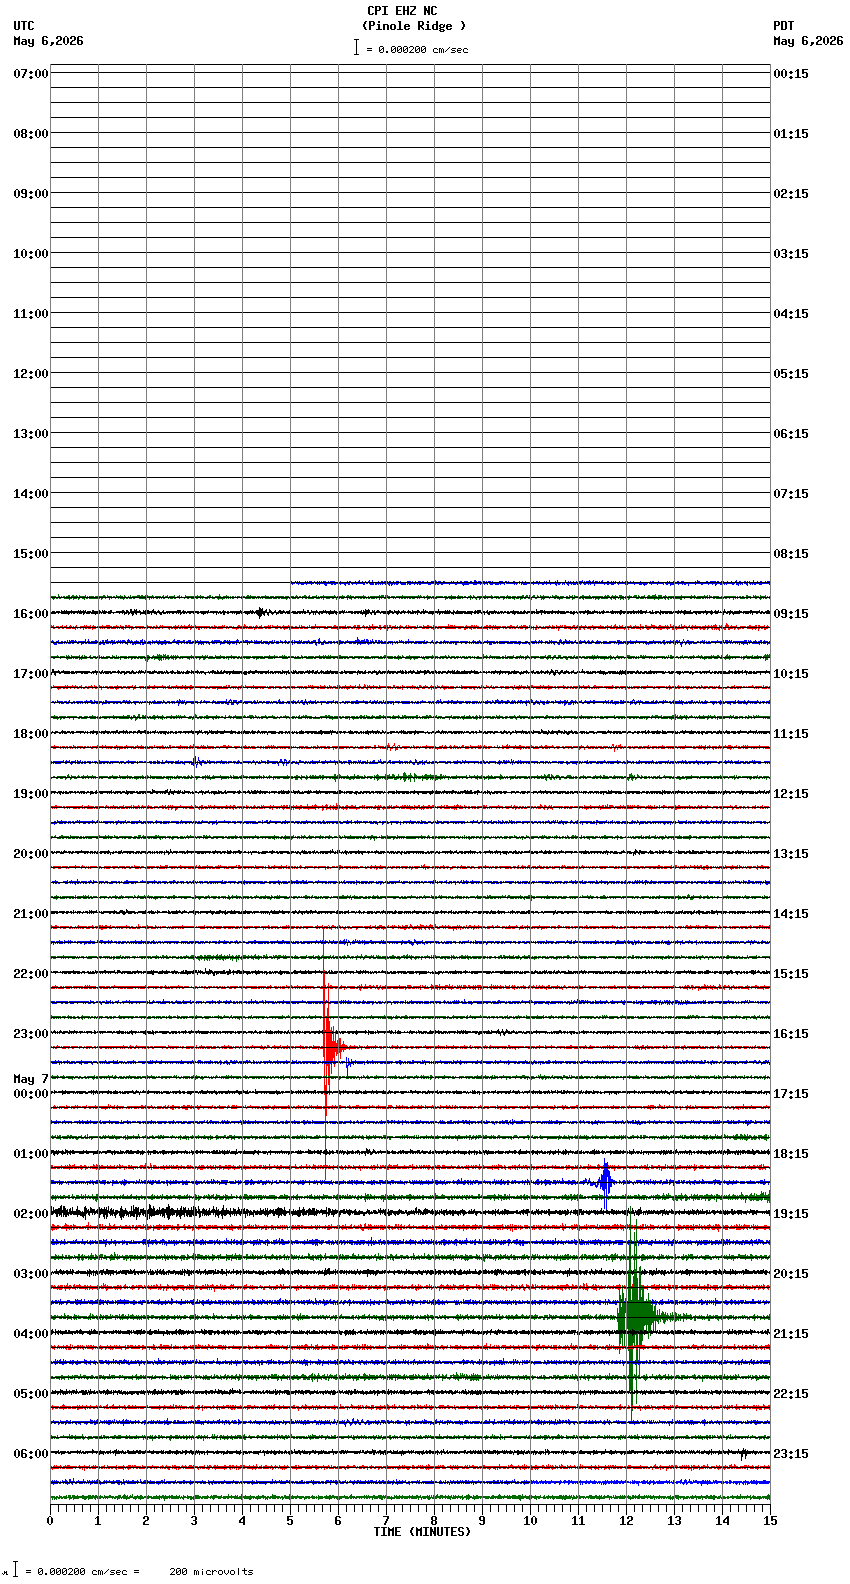This screenshot has height=1584, width=850.
Task: Click the station code title 'CPI EHZ NC'
Action: tap(402, 11)
